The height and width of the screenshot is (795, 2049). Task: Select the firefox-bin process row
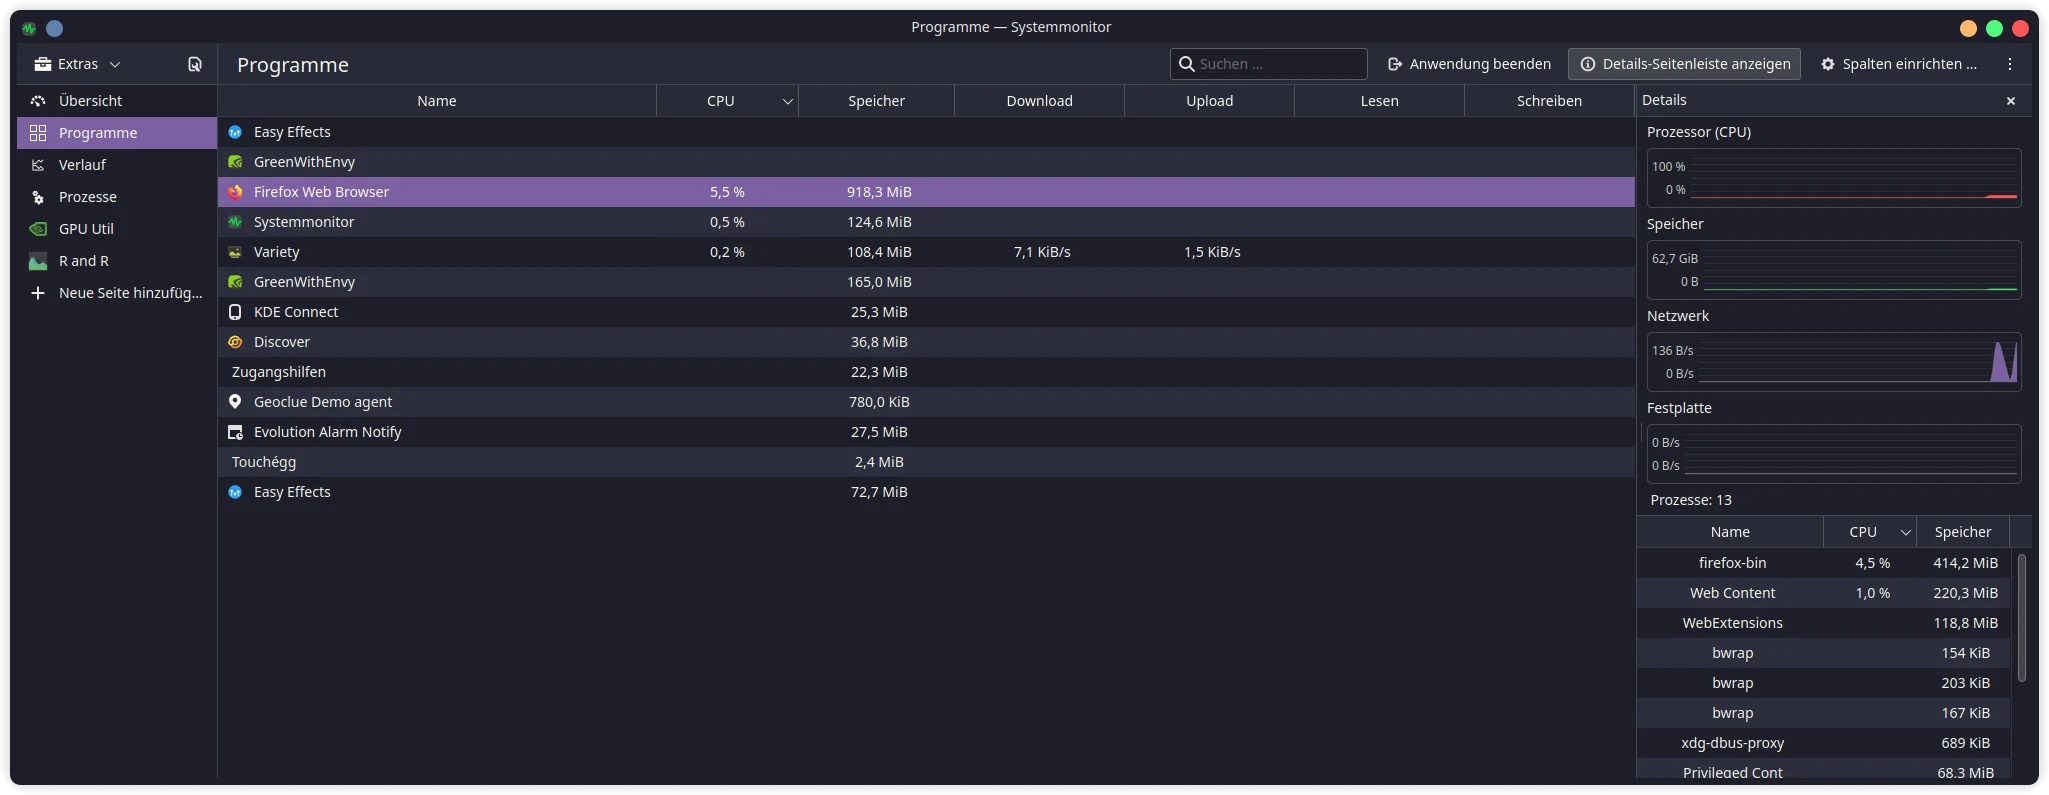[x=1823, y=563]
